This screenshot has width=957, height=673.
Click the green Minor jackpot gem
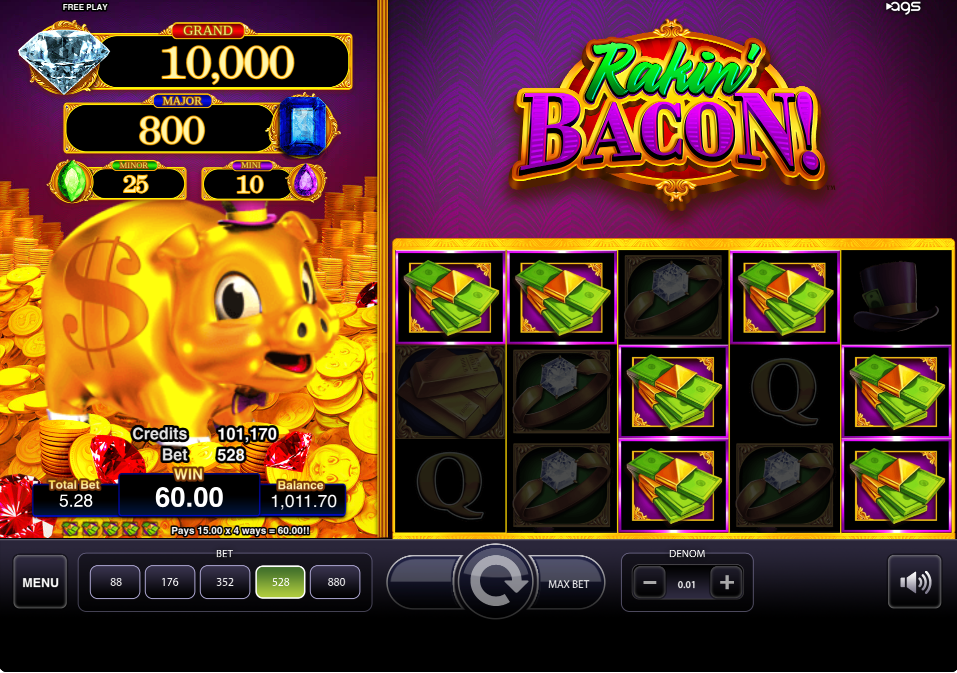(x=72, y=181)
